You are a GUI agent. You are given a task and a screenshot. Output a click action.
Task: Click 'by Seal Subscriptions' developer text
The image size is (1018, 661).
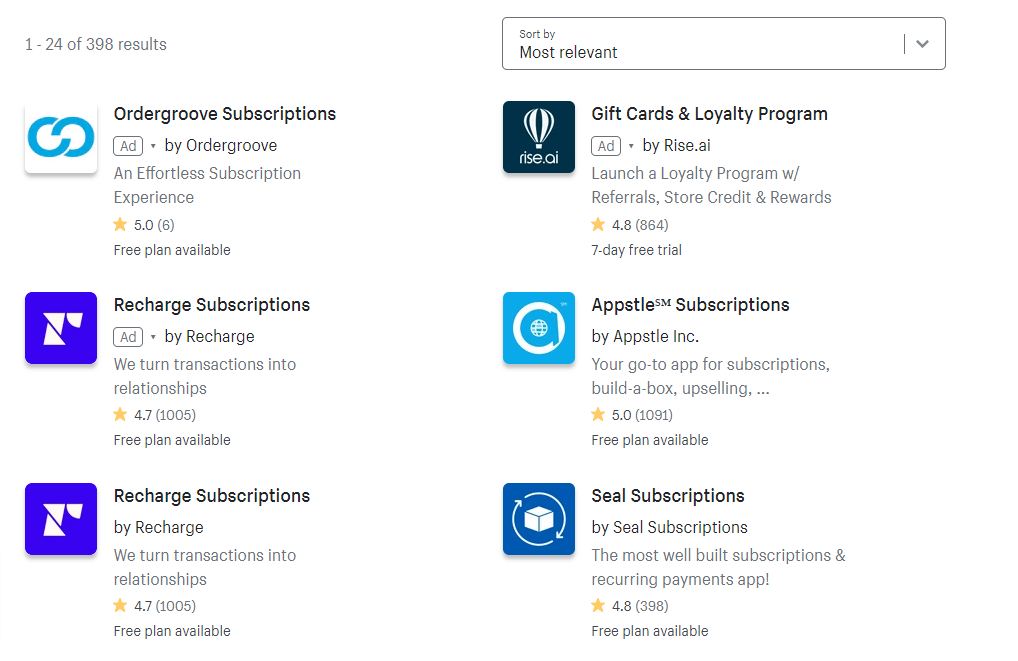[669, 527]
